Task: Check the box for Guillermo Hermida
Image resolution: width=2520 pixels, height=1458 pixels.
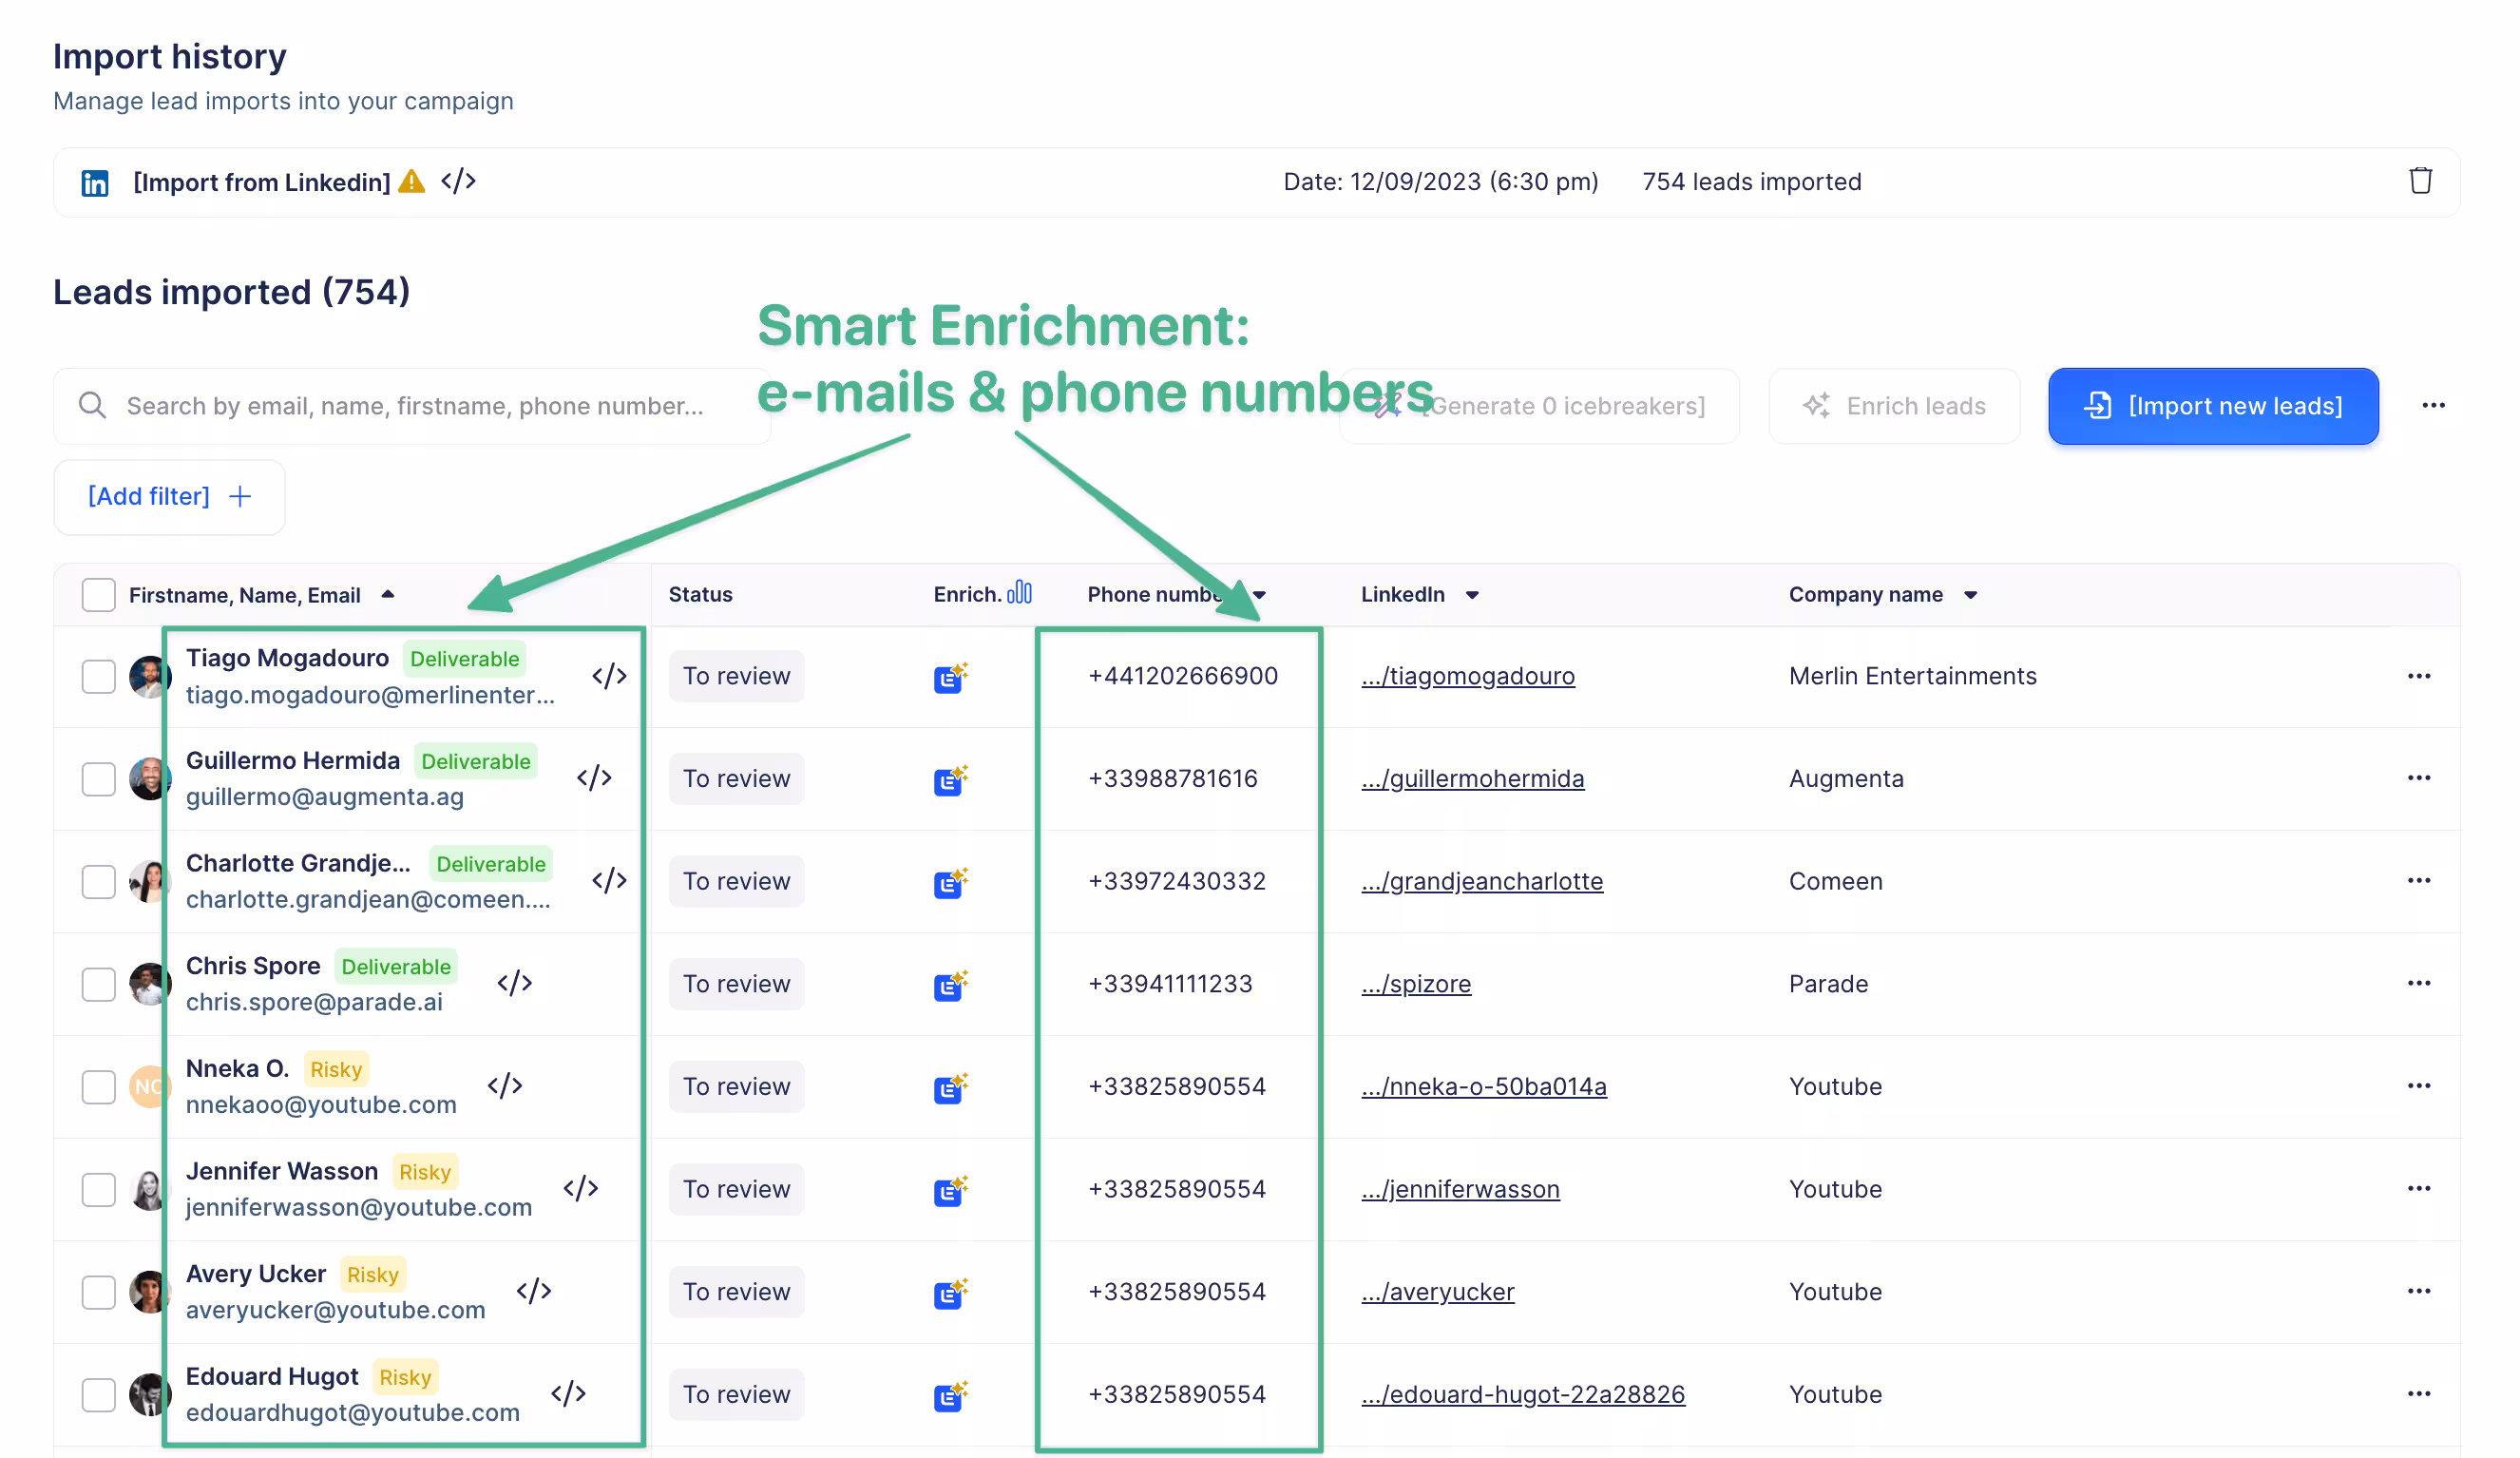Action: 98,779
